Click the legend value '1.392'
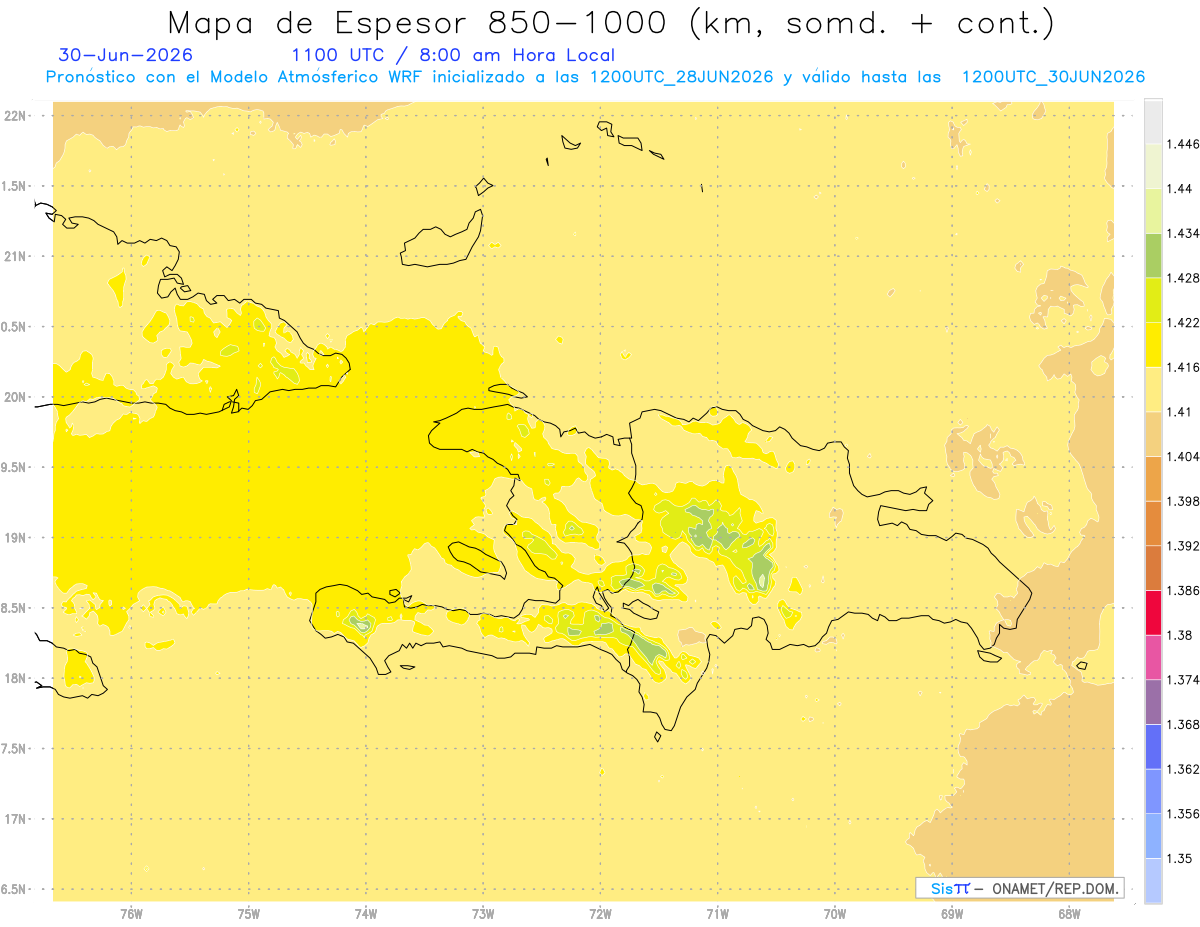This screenshot has height=927, width=1200. tap(1185, 546)
